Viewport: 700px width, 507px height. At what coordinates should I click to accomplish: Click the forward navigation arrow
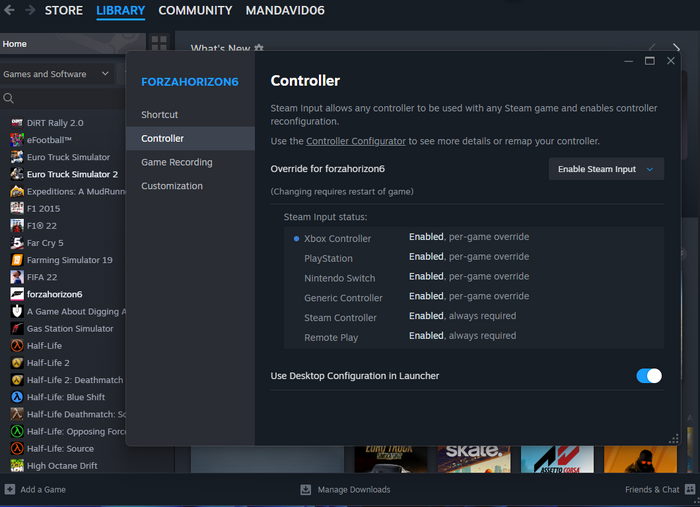[x=30, y=10]
